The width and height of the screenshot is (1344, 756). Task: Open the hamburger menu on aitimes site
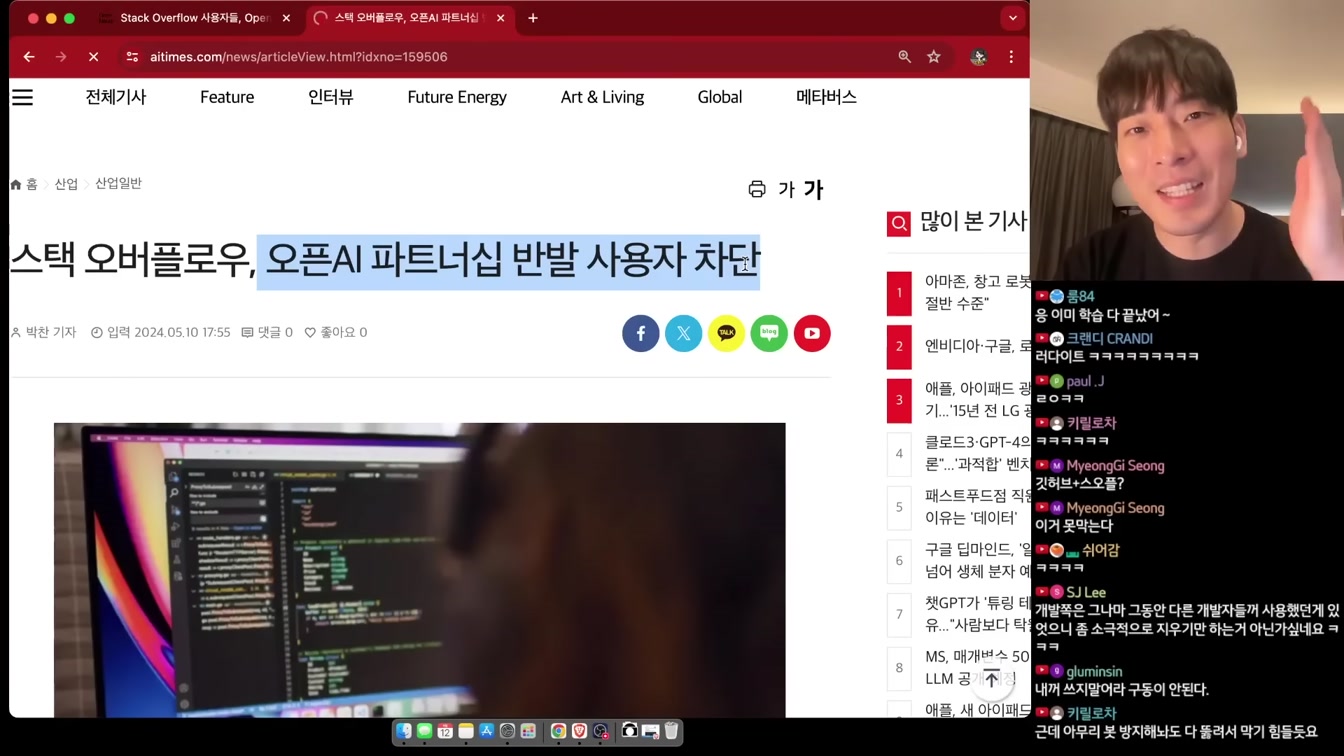tap(22, 97)
